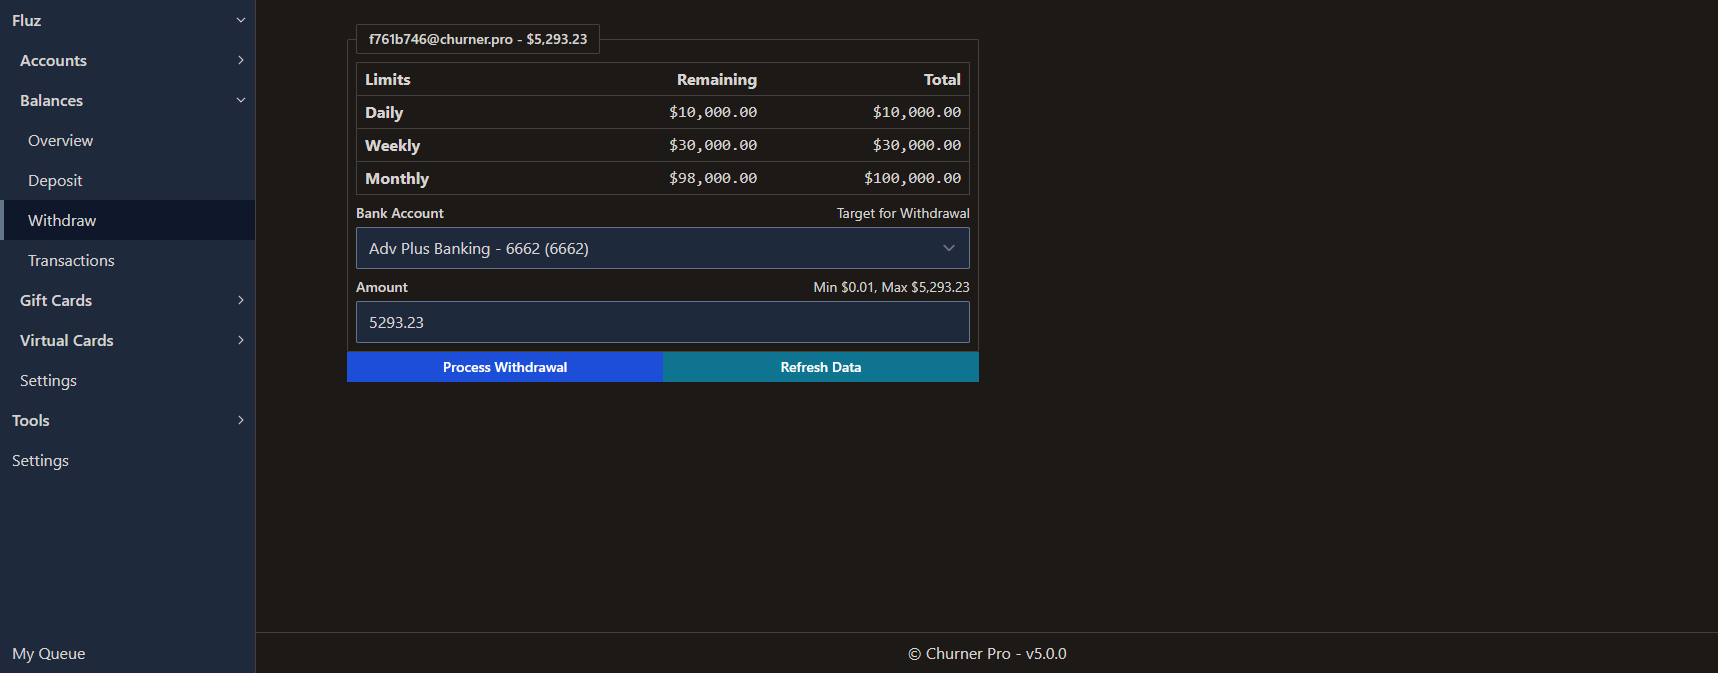
Task: Open the Transactions page
Action: coord(71,261)
